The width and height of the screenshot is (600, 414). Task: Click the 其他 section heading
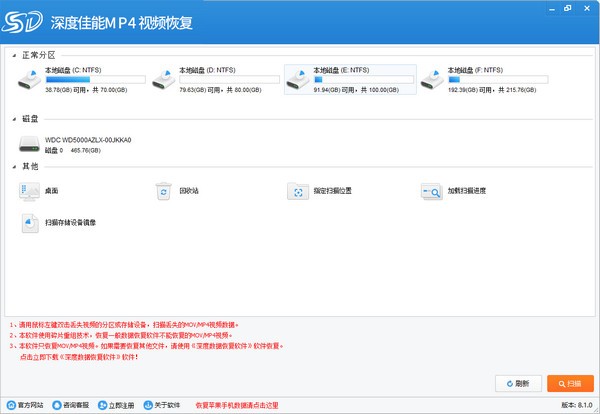(x=30, y=166)
